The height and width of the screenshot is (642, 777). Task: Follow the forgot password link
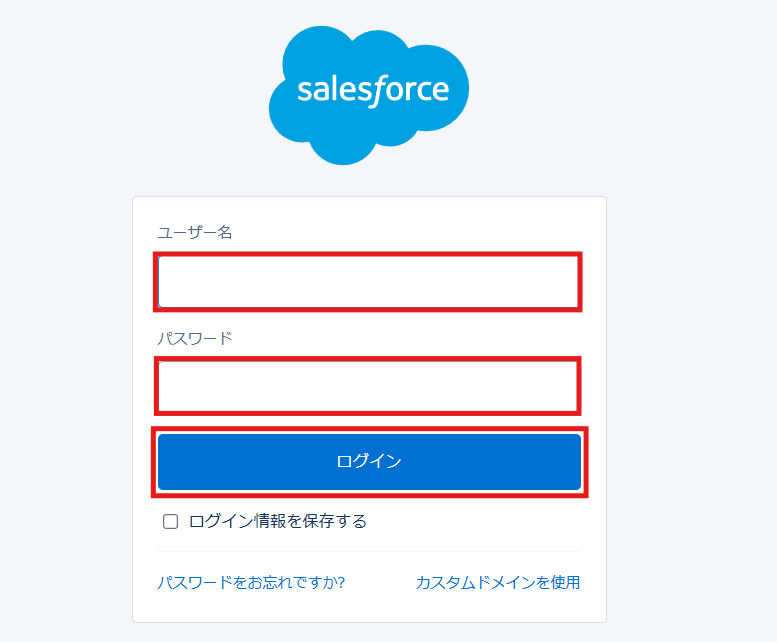(x=251, y=582)
